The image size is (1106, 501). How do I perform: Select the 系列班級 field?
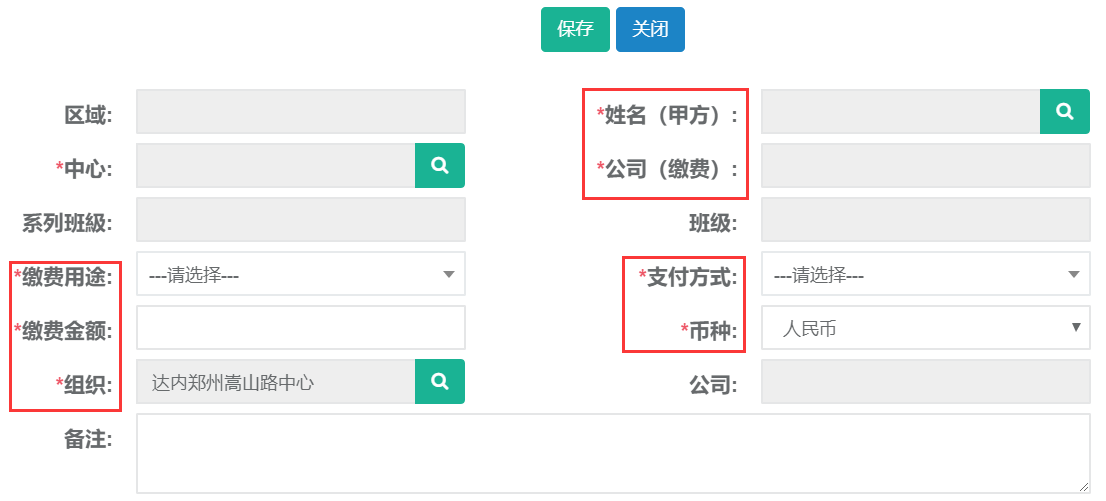pos(300,220)
